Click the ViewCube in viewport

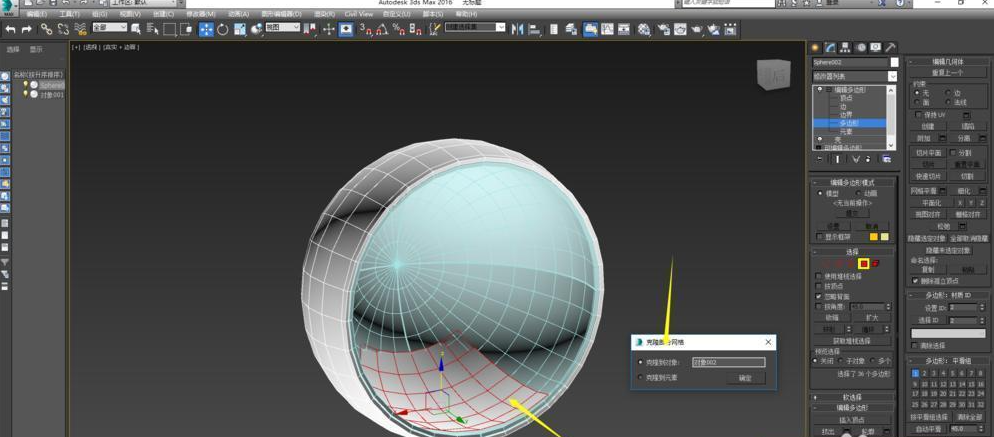pos(772,74)
